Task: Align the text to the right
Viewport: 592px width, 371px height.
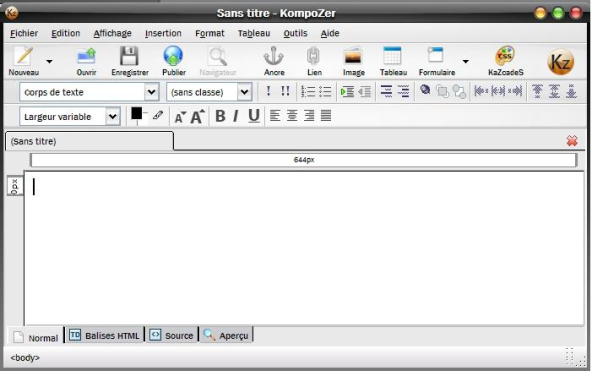Action: tap(309, 115)
